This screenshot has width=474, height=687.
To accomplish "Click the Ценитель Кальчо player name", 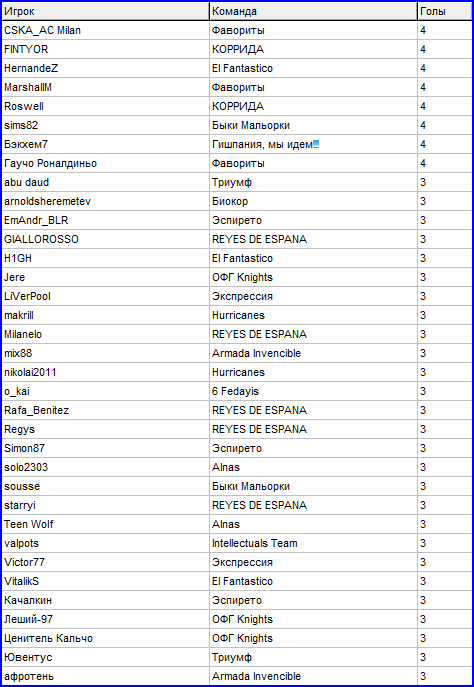I will pos(48,638).
